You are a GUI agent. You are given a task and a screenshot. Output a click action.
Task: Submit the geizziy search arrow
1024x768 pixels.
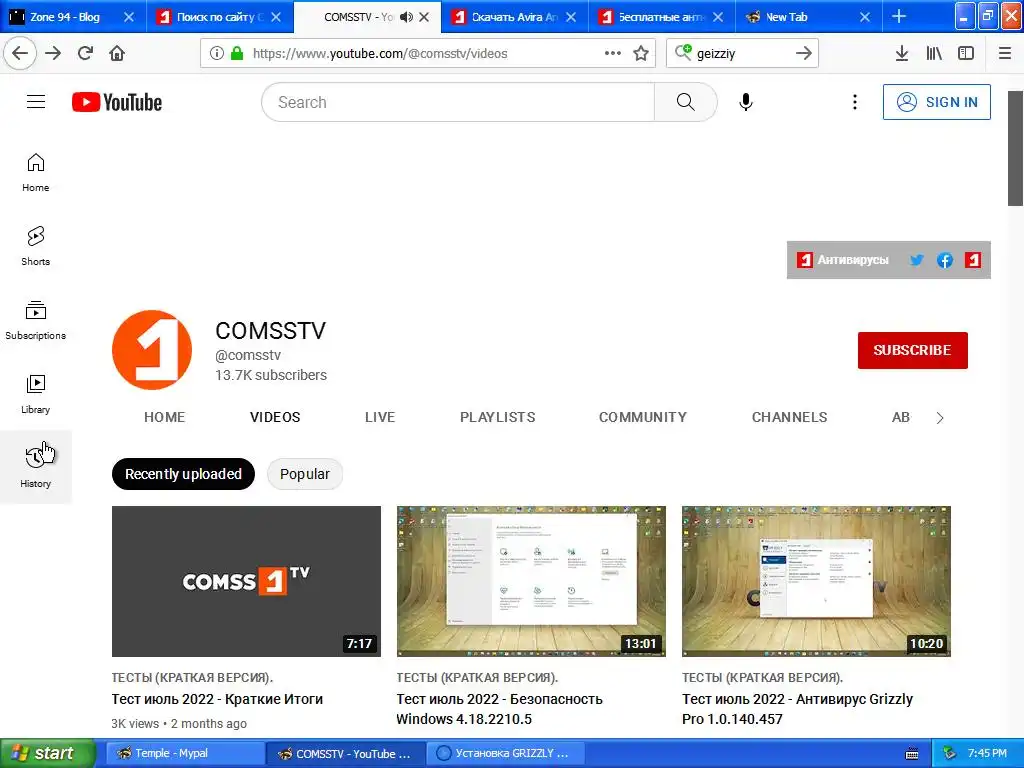pyautogui.click(x=804, y=53)
